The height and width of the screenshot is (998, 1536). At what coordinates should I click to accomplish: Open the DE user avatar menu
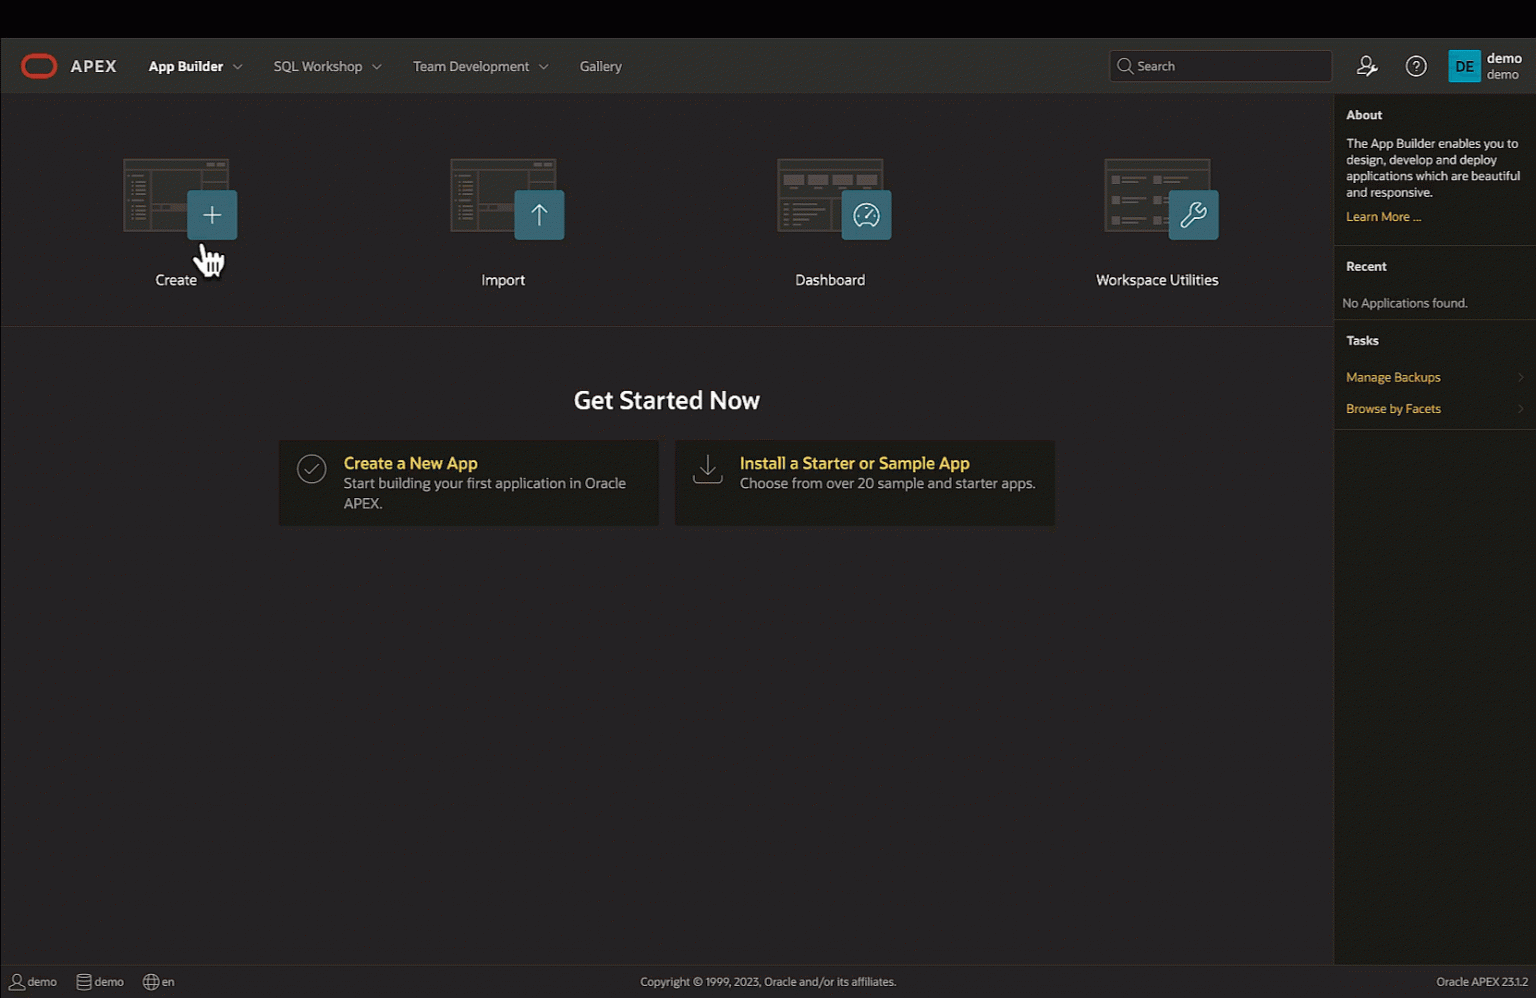tap(1464, 65)
